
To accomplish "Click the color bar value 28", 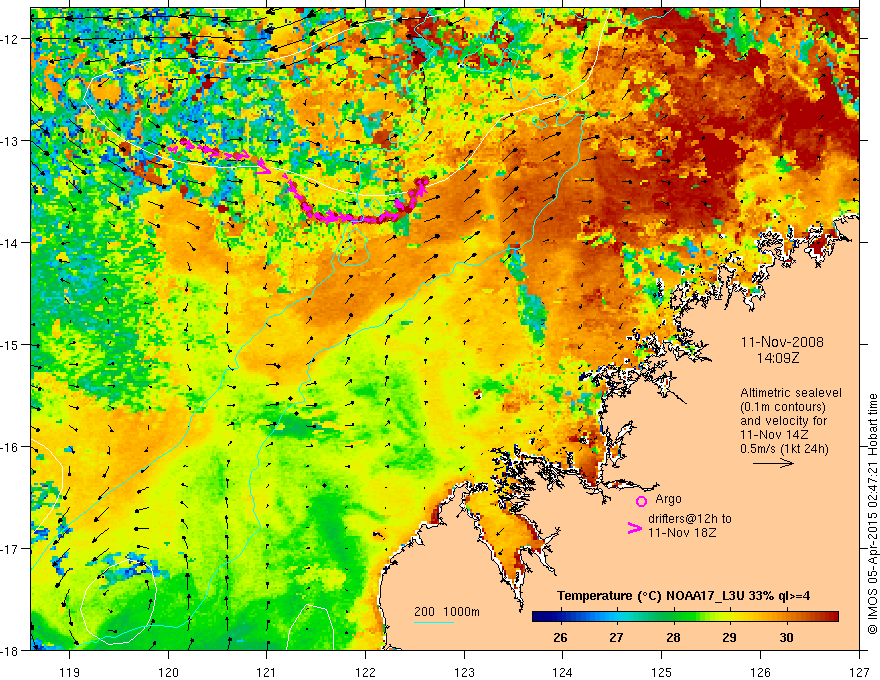I will pyautogui.click(x=673, y=637).
